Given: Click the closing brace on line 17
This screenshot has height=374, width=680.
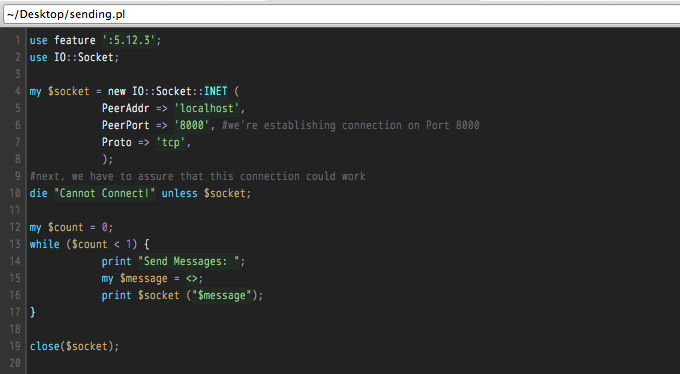Looking at the screenshot, I should click(33, 312).
